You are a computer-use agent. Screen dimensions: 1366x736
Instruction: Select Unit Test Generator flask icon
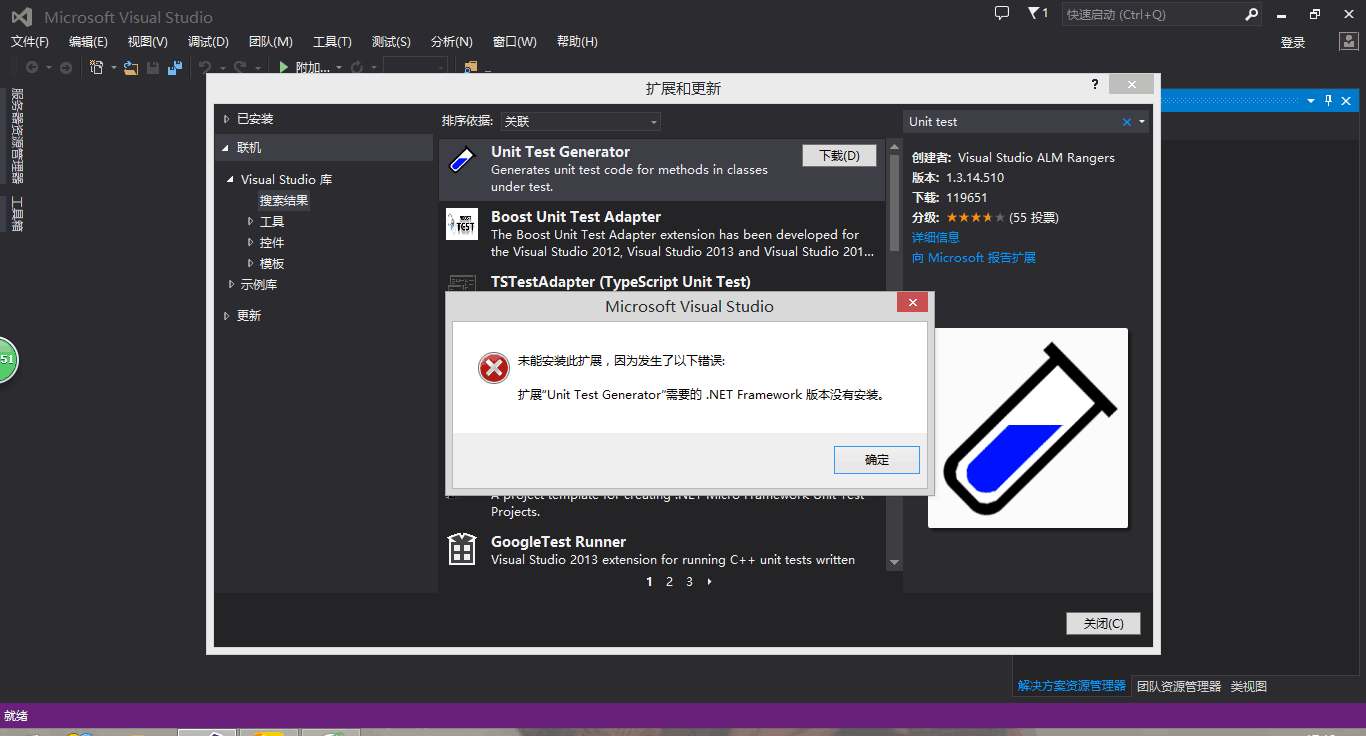(462, 160)
